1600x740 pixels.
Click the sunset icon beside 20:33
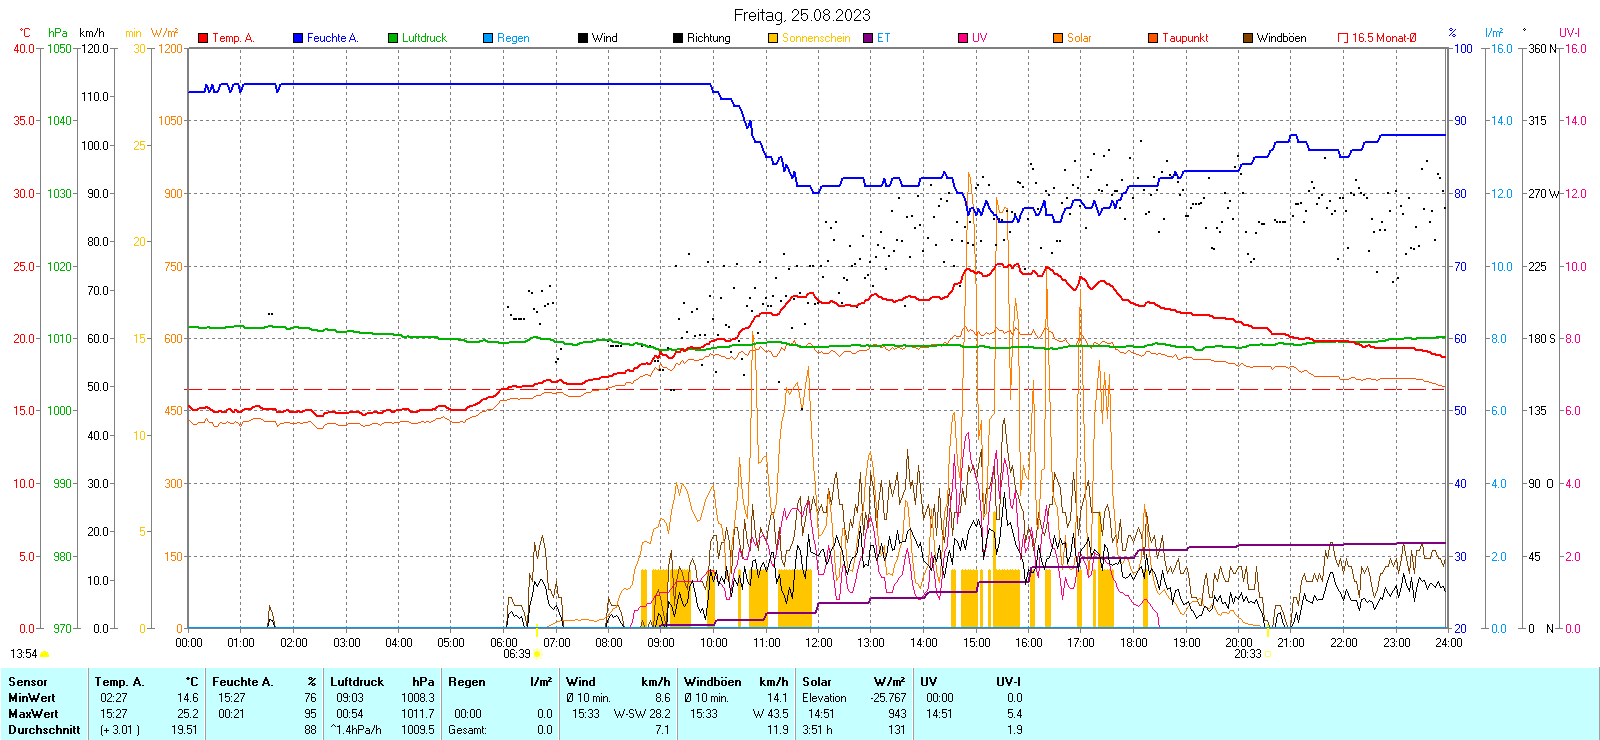pyautogui.click(x=1268, y=654)
